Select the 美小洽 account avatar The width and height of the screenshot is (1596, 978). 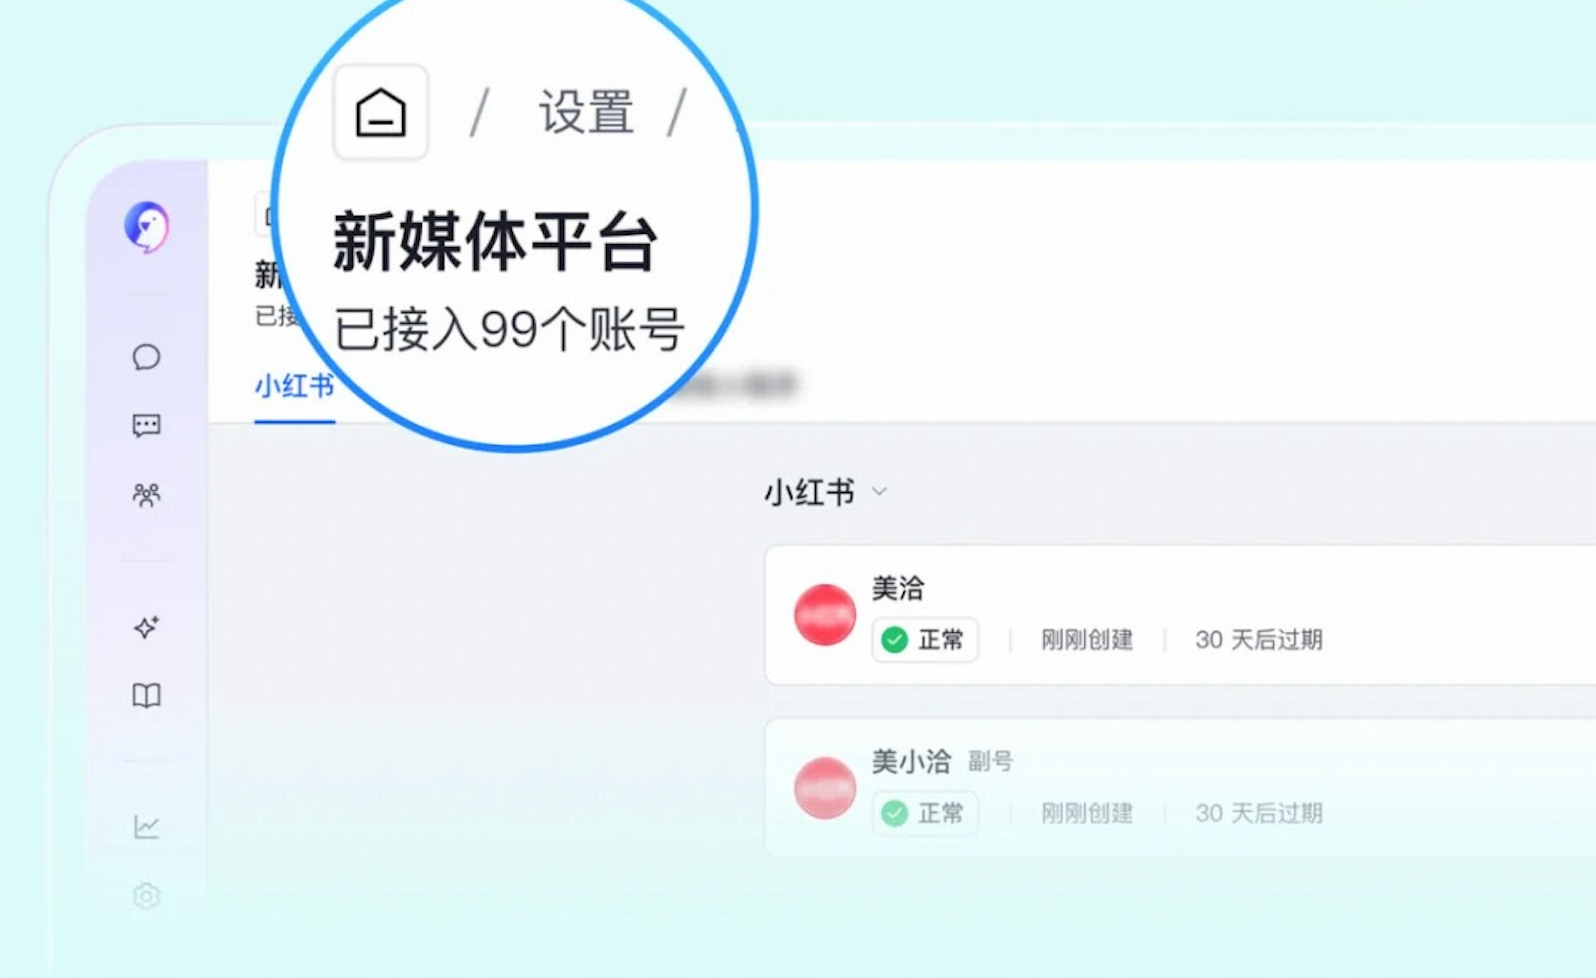(x=825, y=788)
